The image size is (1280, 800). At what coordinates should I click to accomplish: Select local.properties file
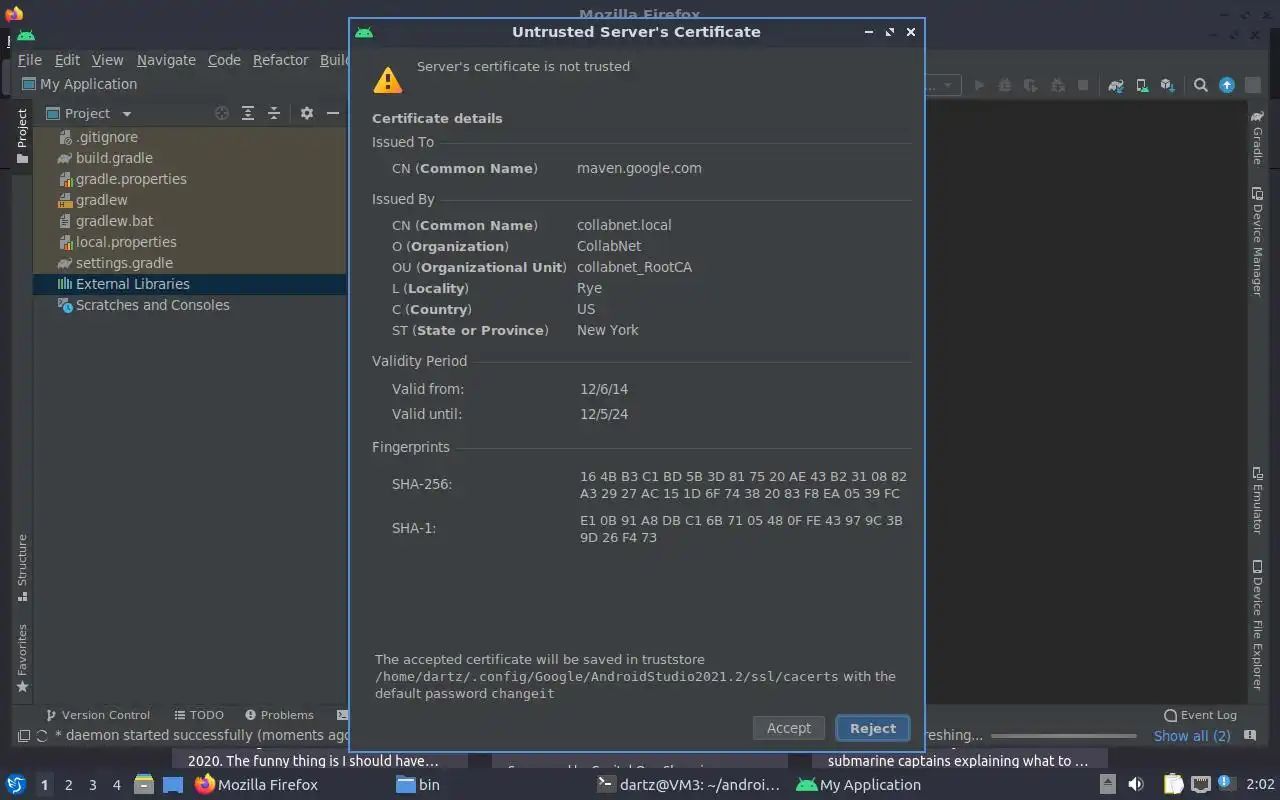(190, 242)
